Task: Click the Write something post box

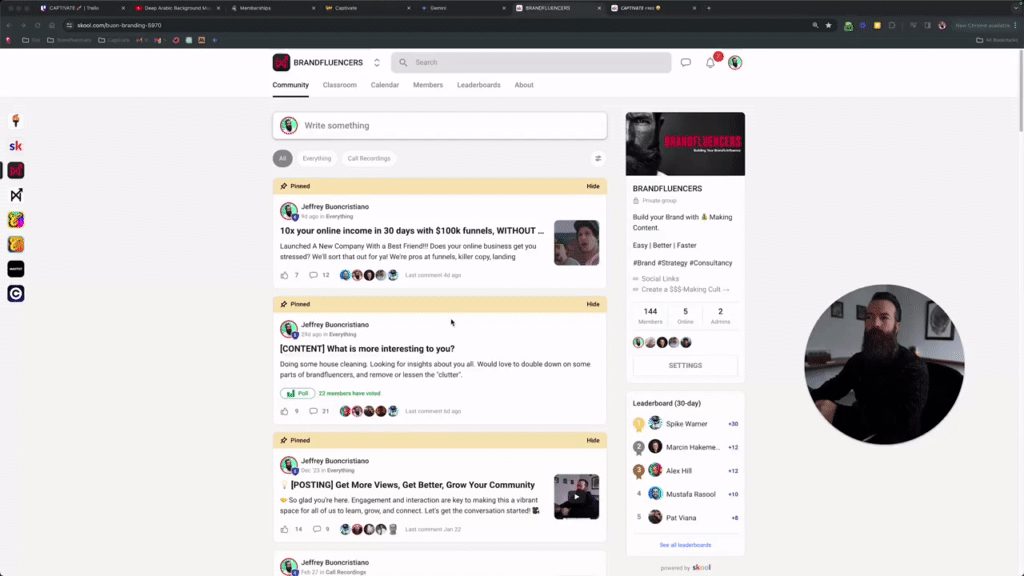Action: pyautogui.click(x=440, y=125)
